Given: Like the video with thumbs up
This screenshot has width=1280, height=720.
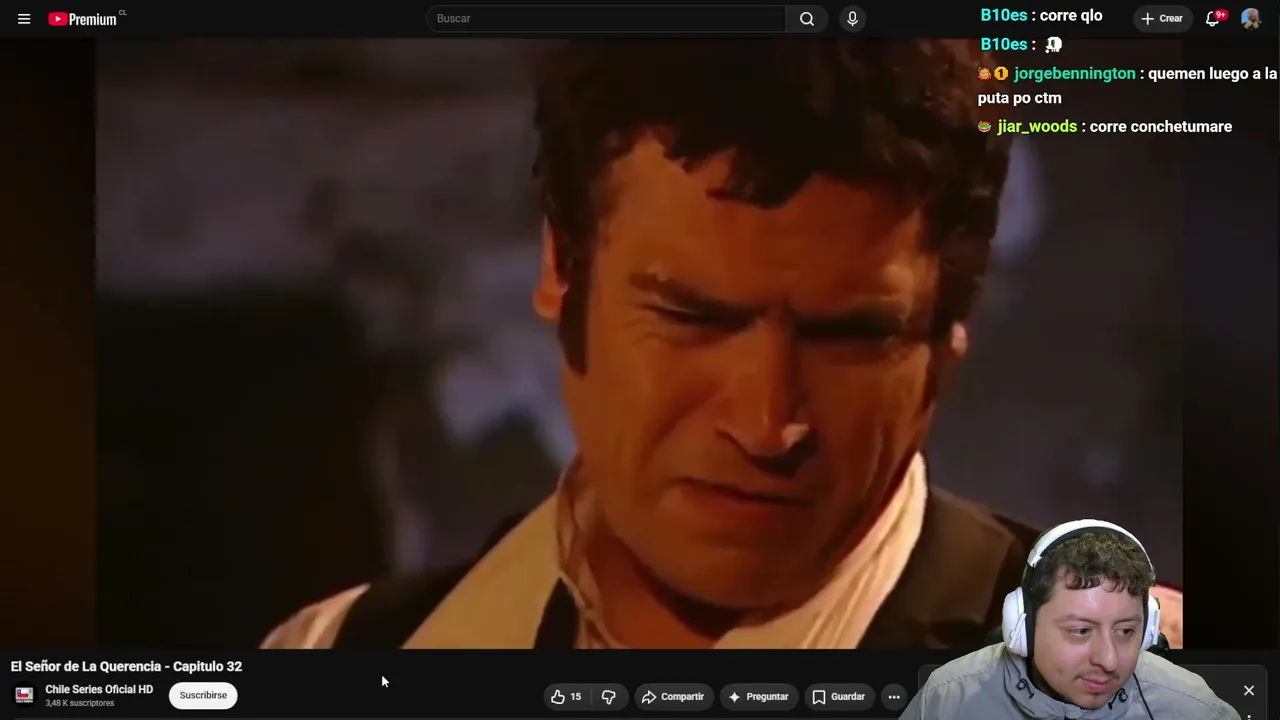Looking at the screenshot, I should pyautogui.click(x=566, y=697).
